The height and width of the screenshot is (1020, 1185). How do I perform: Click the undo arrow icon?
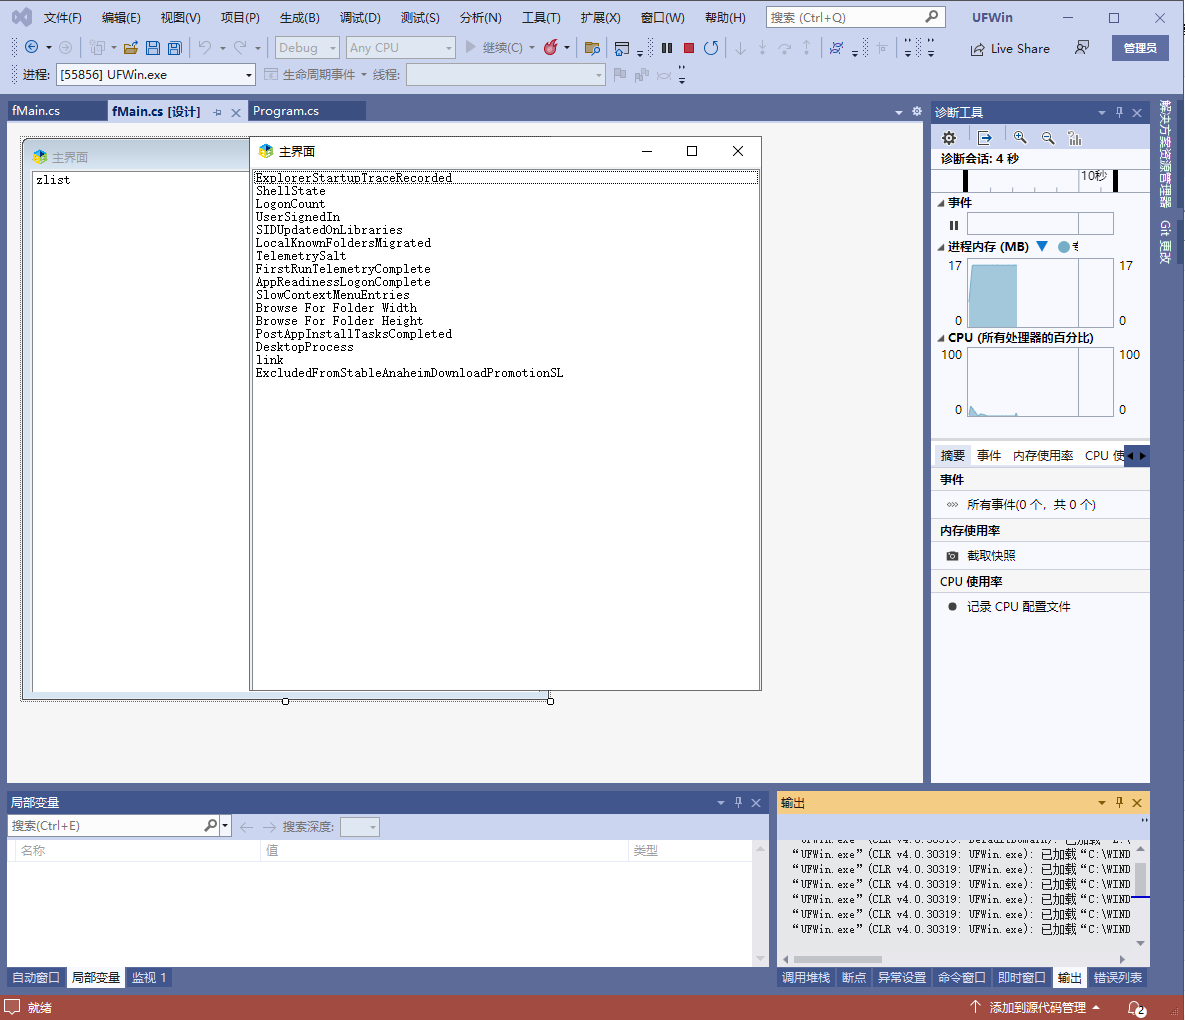205,48
